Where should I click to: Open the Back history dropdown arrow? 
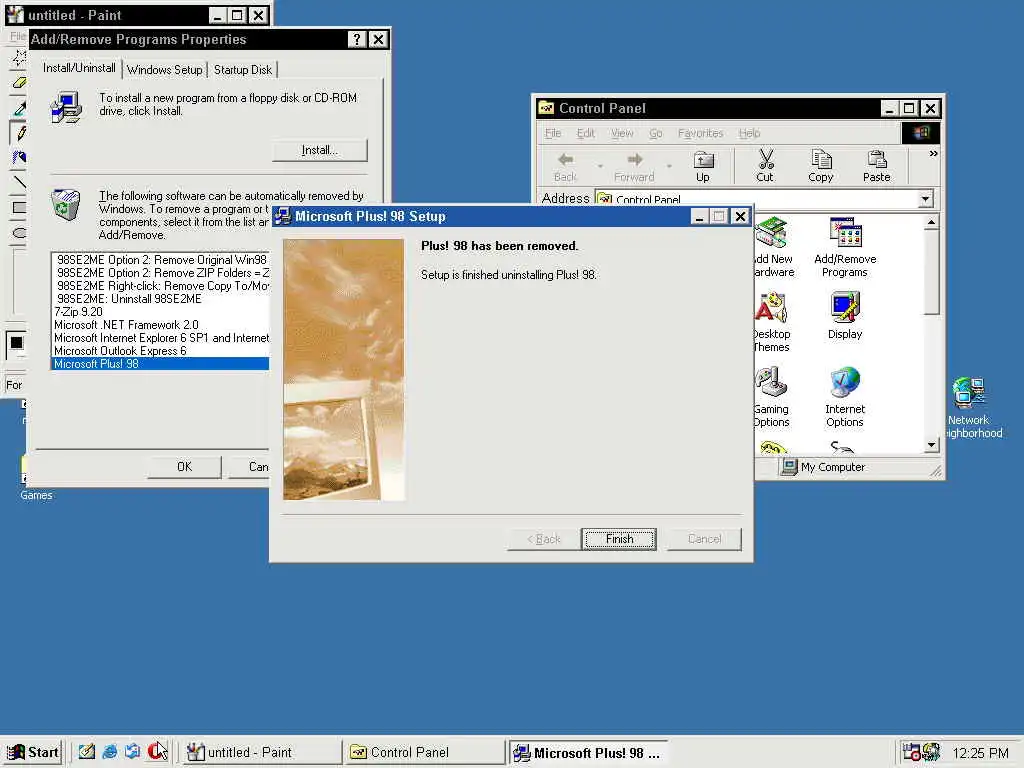600,166
